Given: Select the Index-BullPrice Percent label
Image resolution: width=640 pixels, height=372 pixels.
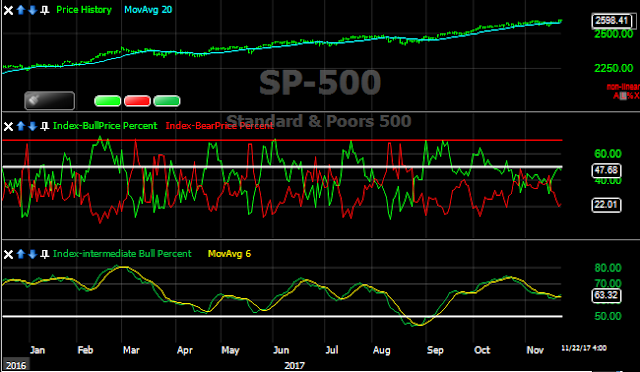Looking at the screenshot, I should 105,126.
